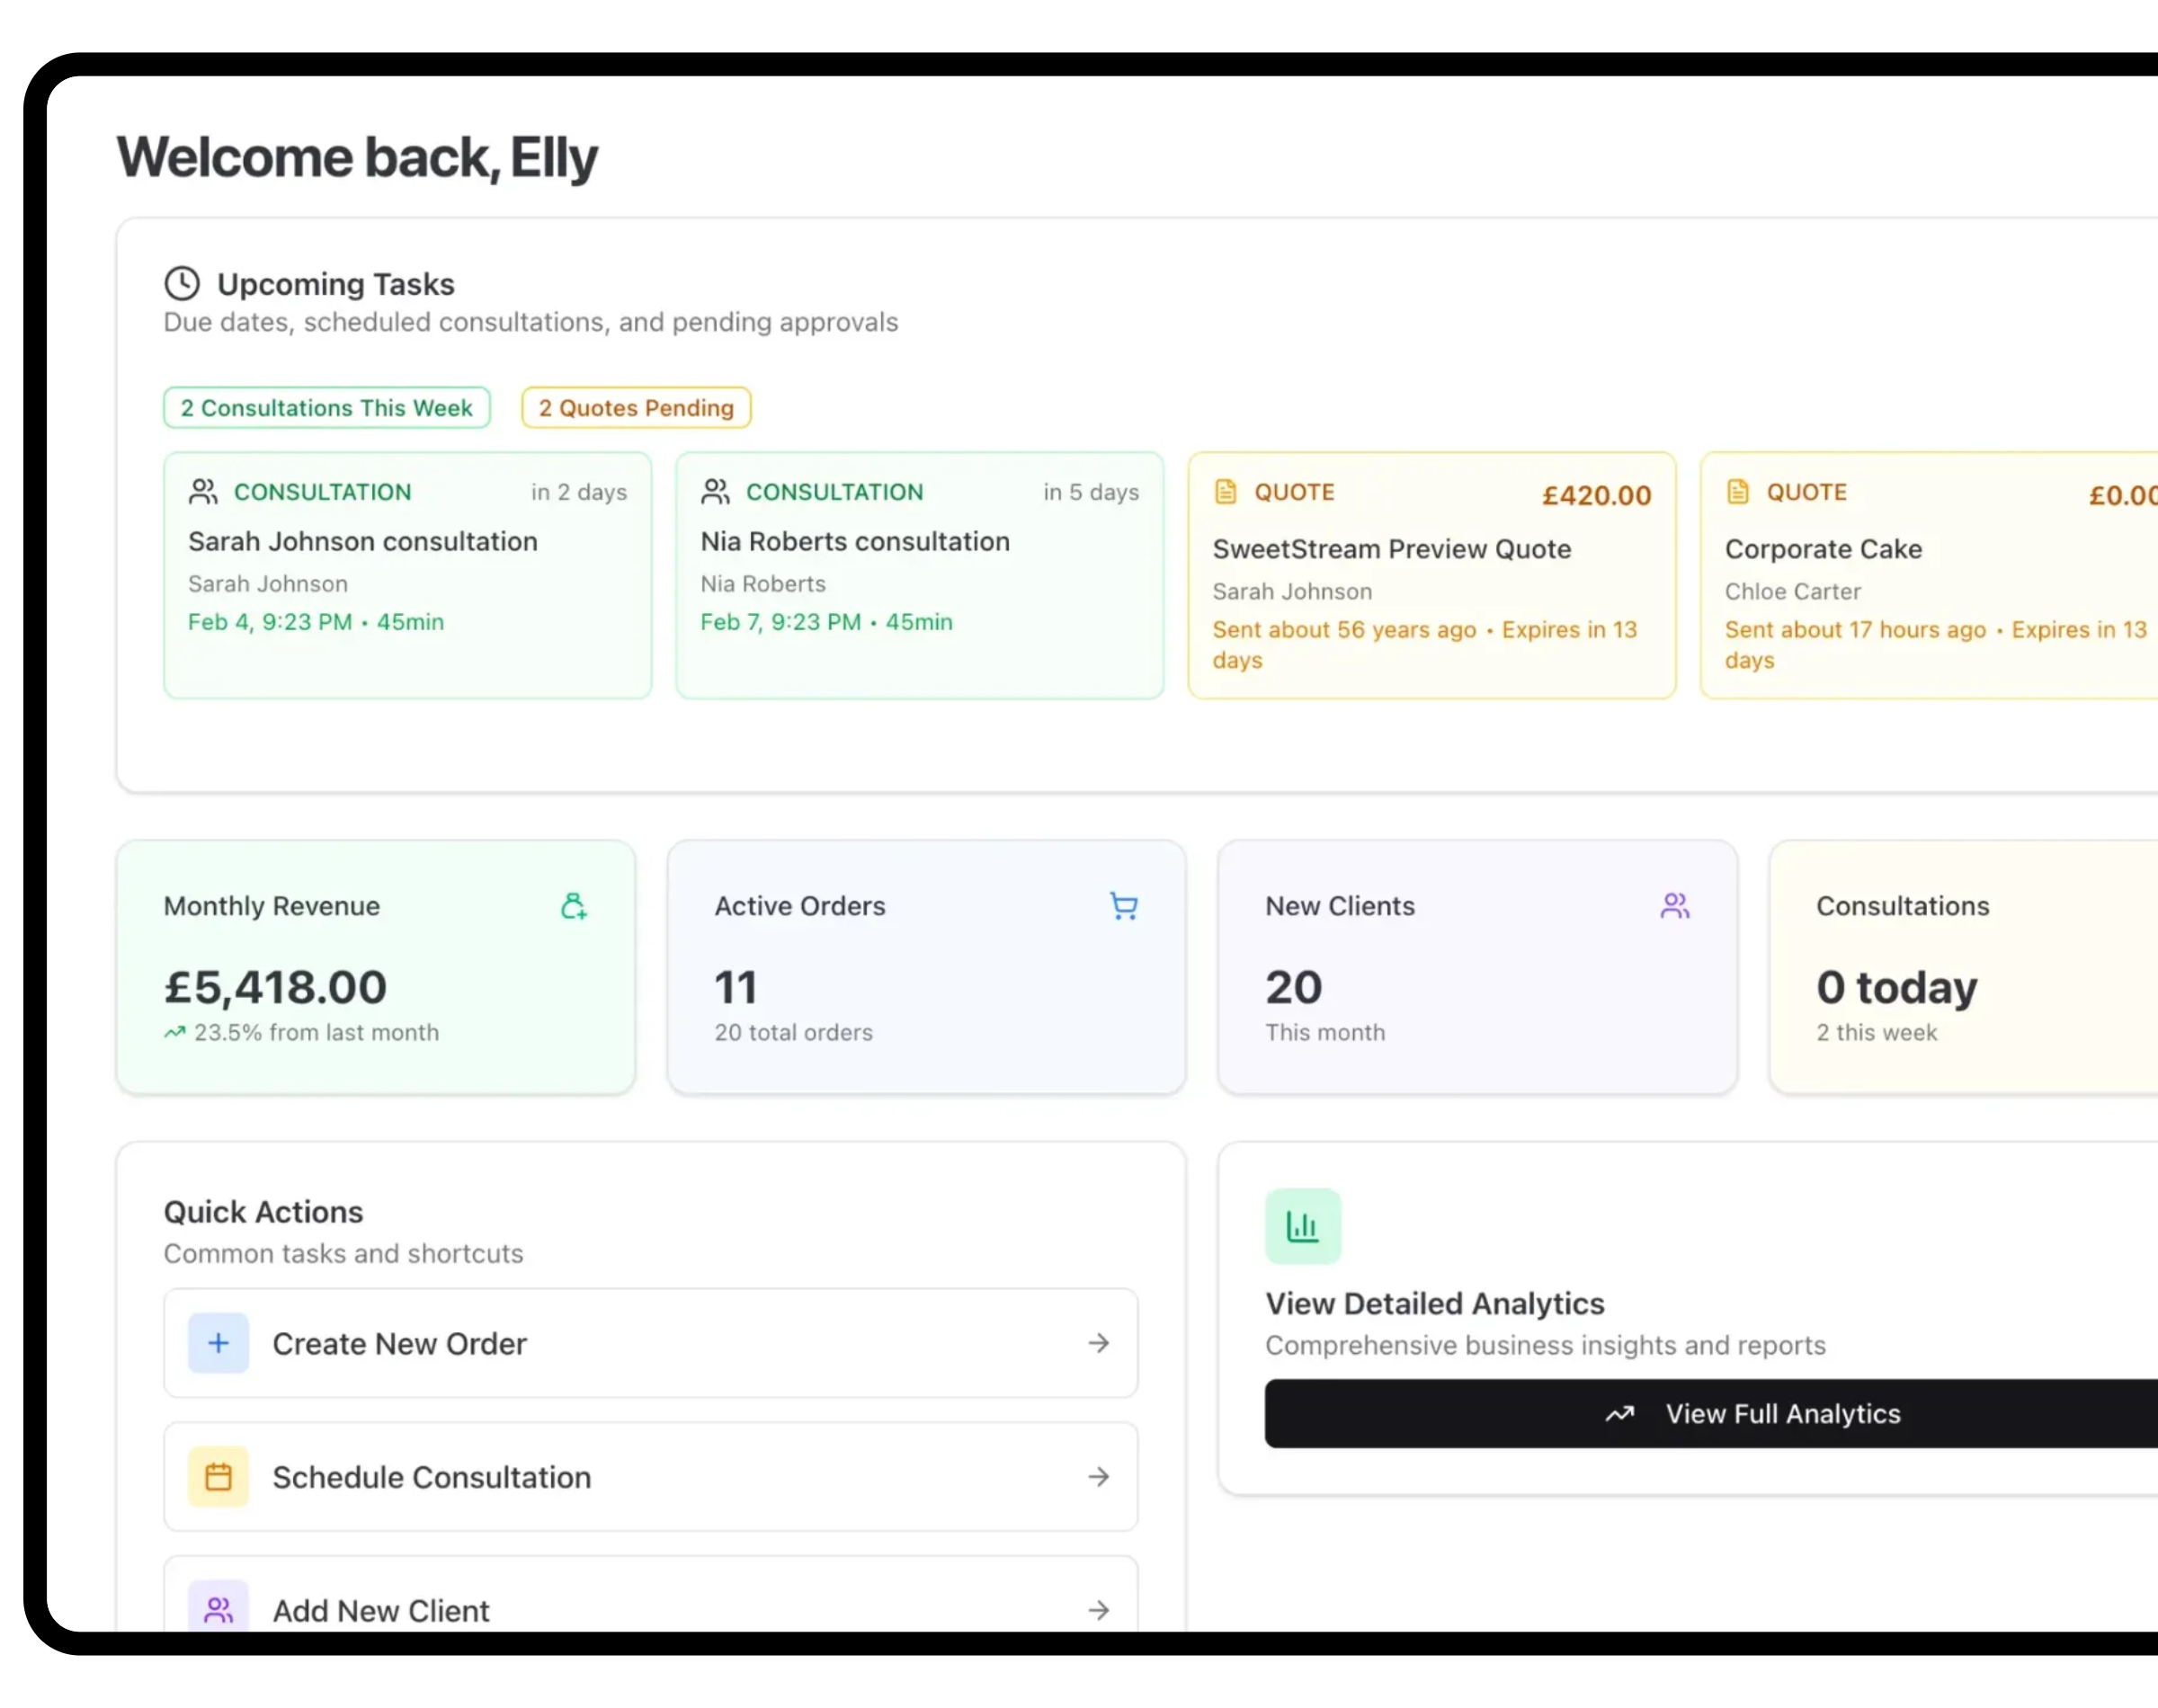Select the 2 Consultations This Week badge

326,407
